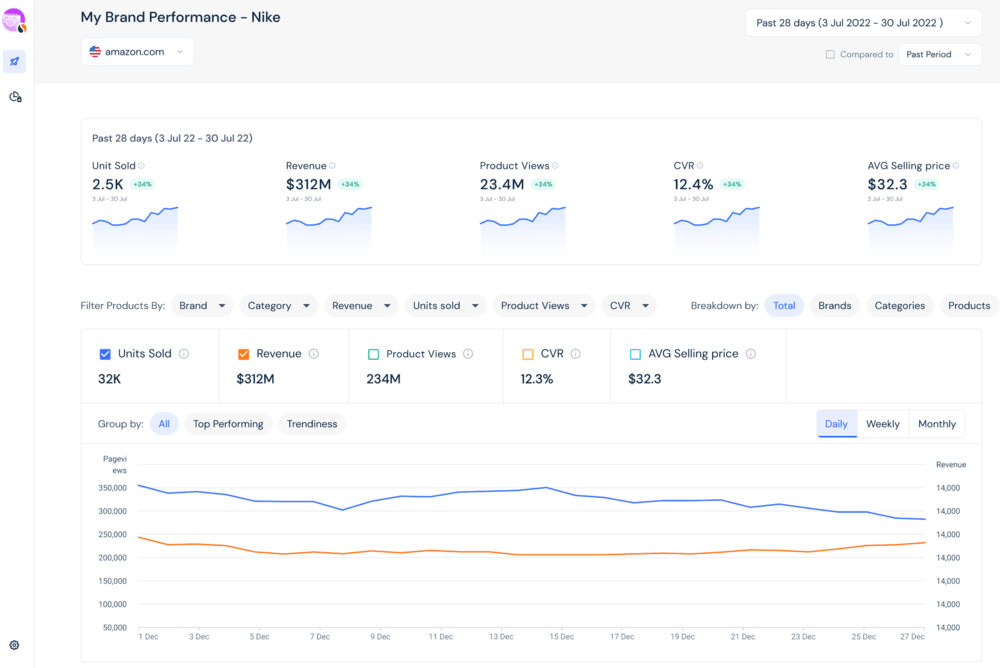The width and height of the screenshot is (1000, 668).
Task: Click the info icon beside Product Views summary
Action: click(555, 166)
